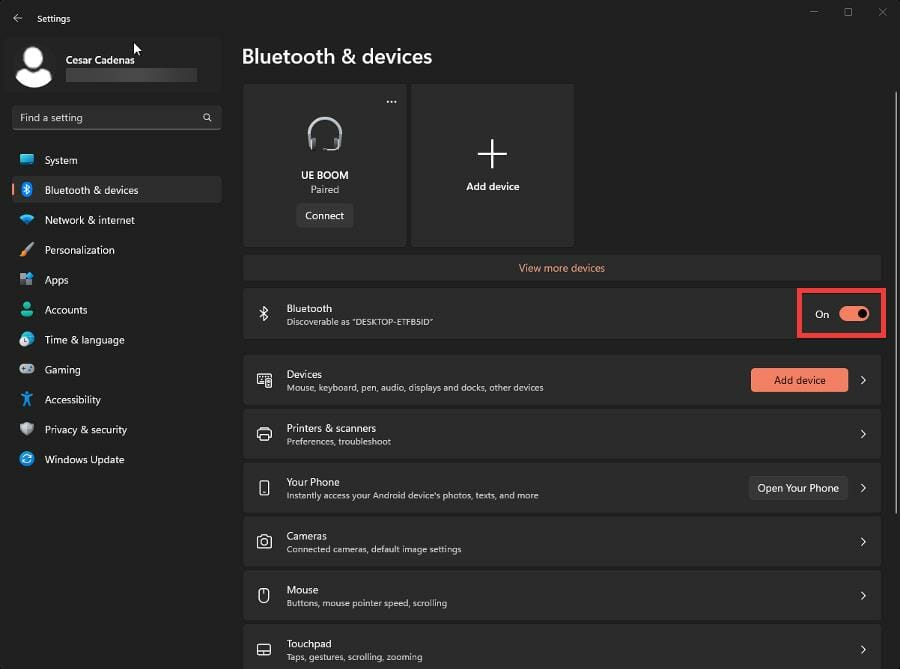Viewport: 900px width, 669px height.
Task: Click the Personalization paintbrush icon
Action: click(x=27, y=249)
